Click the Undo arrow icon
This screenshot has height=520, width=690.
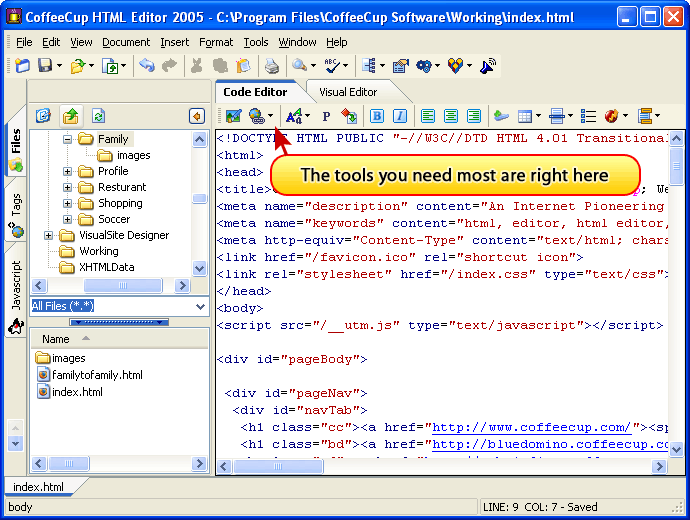click(x=147, y=66)
